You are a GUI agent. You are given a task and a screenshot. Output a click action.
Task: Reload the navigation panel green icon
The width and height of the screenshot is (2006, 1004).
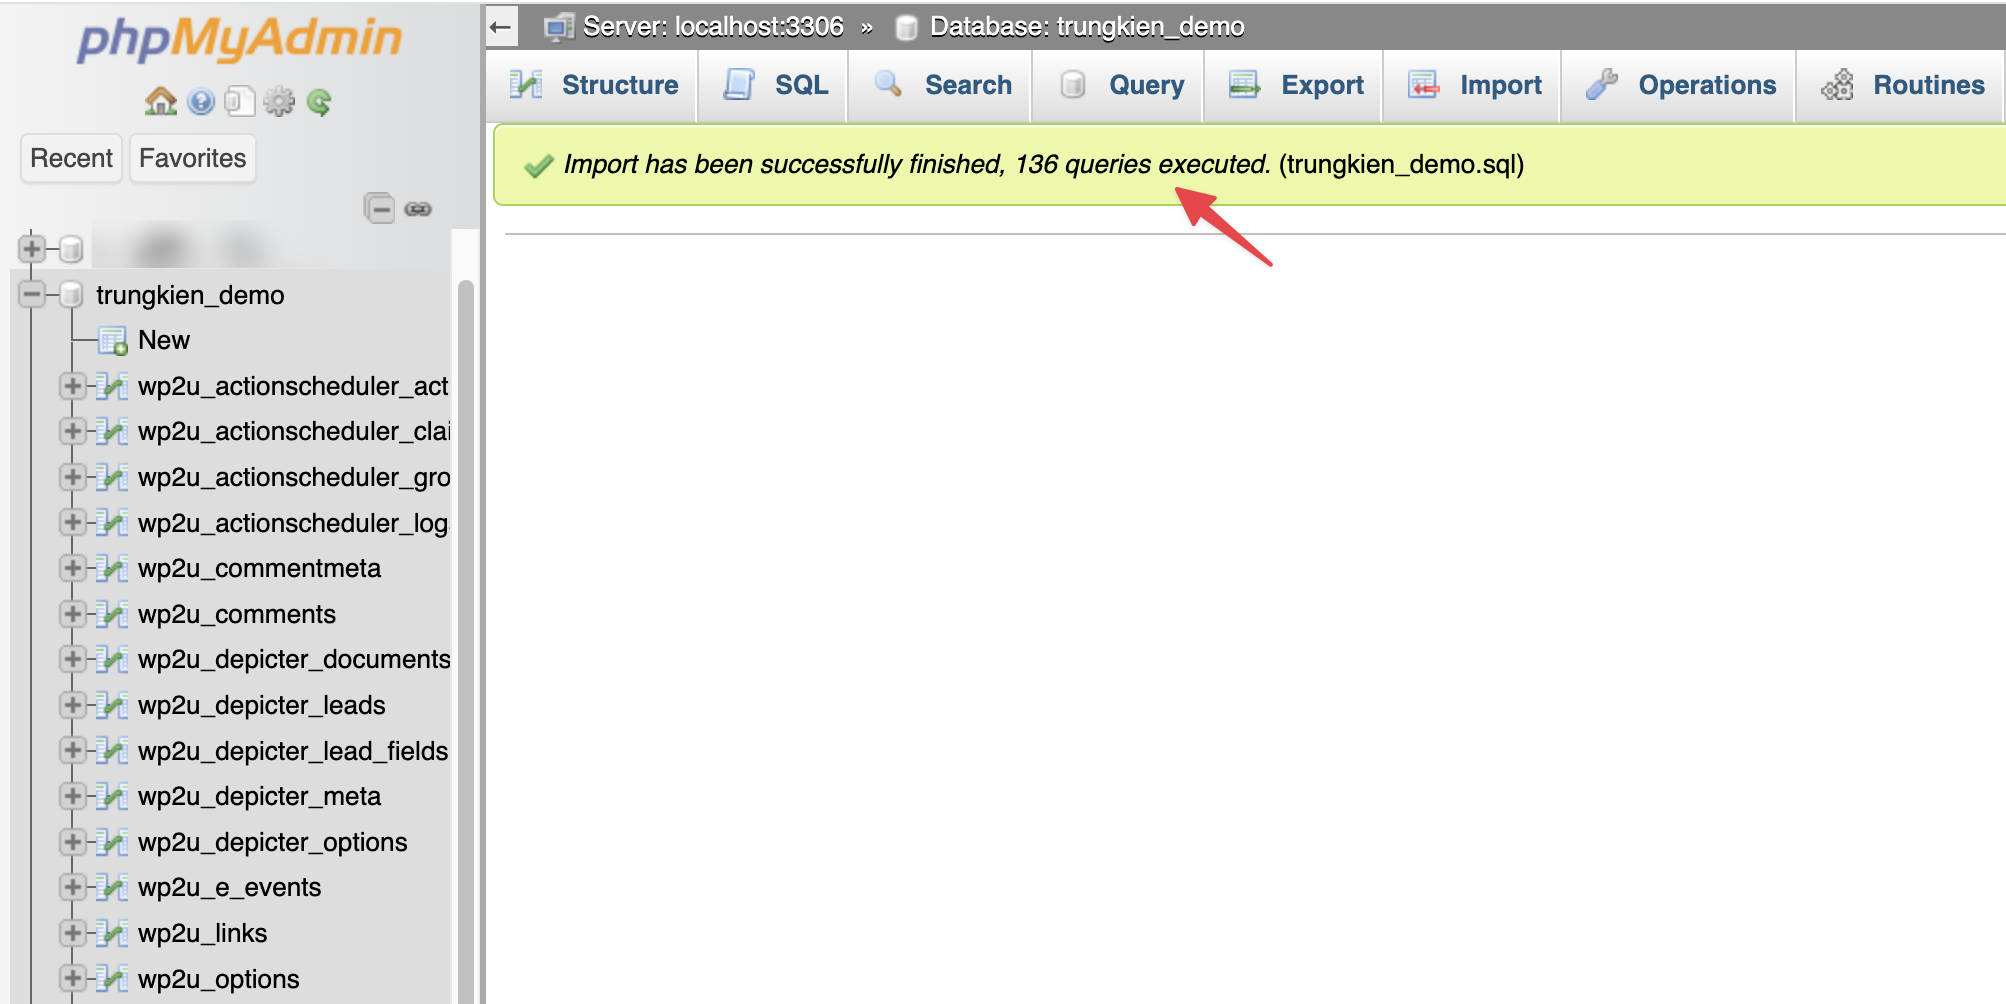(319, 101)
